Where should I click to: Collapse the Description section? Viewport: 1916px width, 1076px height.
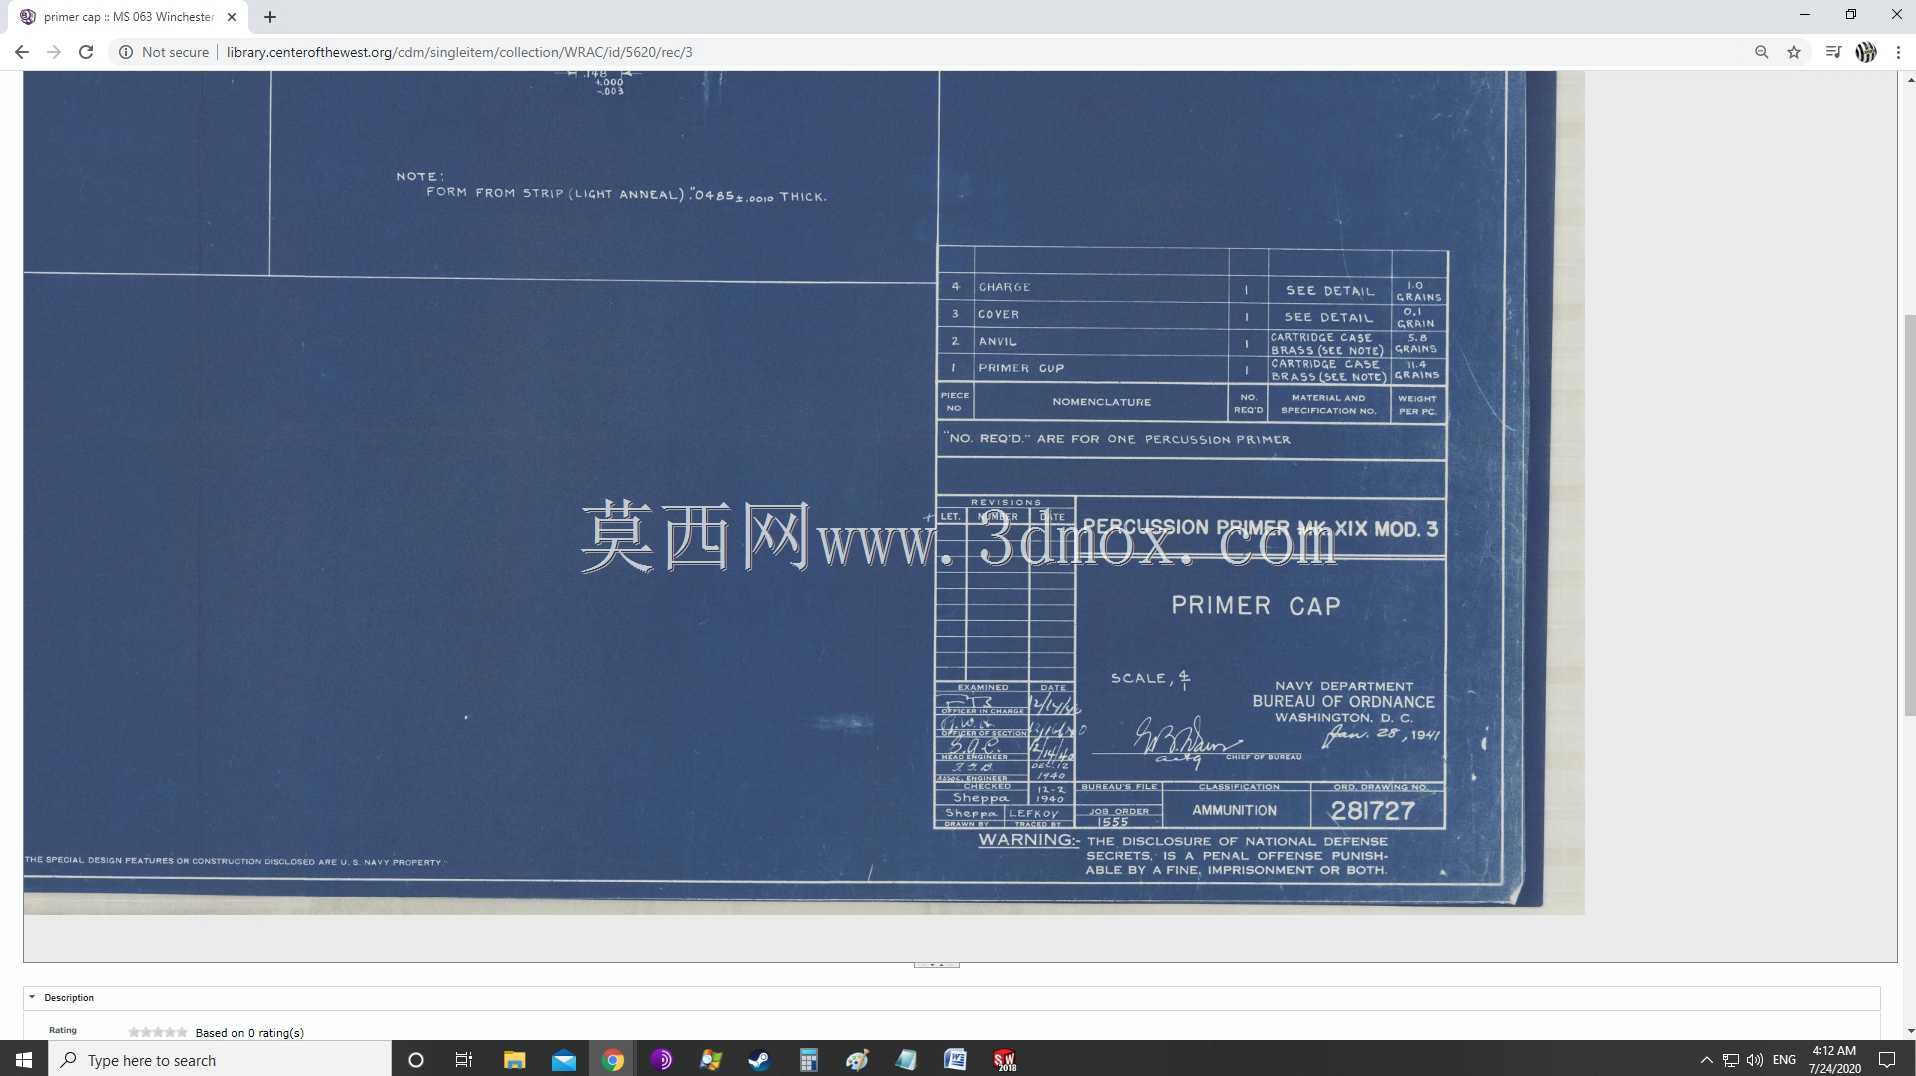[x=32, y=997]
